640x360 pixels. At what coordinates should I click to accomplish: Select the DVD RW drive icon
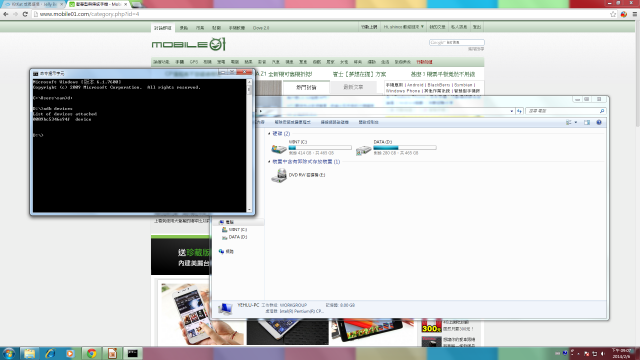(279, 176)
